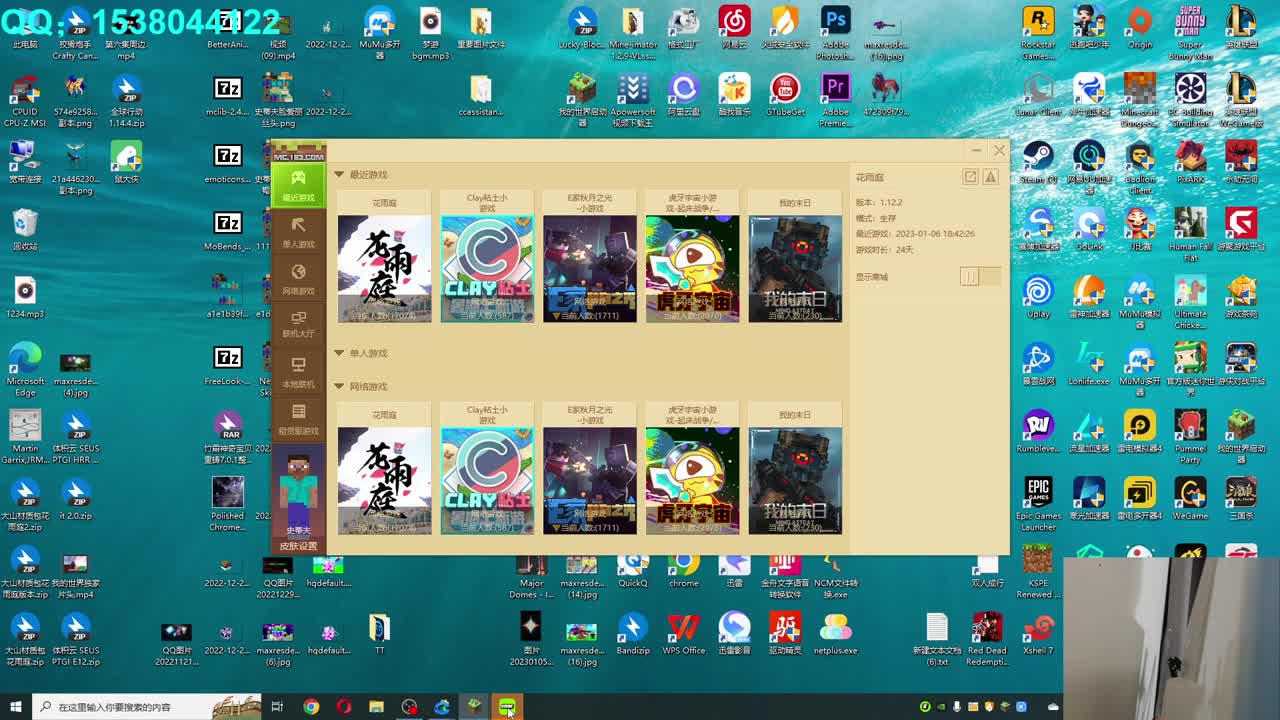This screenshot has height=720, width=1280.
Task: Select the GTubeGet desktop icon
Action: pos(785,95)
